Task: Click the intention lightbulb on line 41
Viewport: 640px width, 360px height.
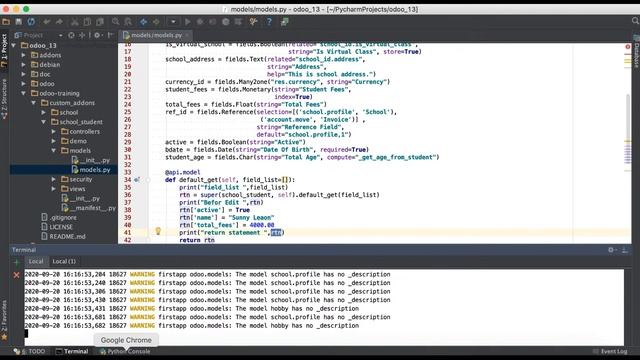Action: (x=158, y=232)
